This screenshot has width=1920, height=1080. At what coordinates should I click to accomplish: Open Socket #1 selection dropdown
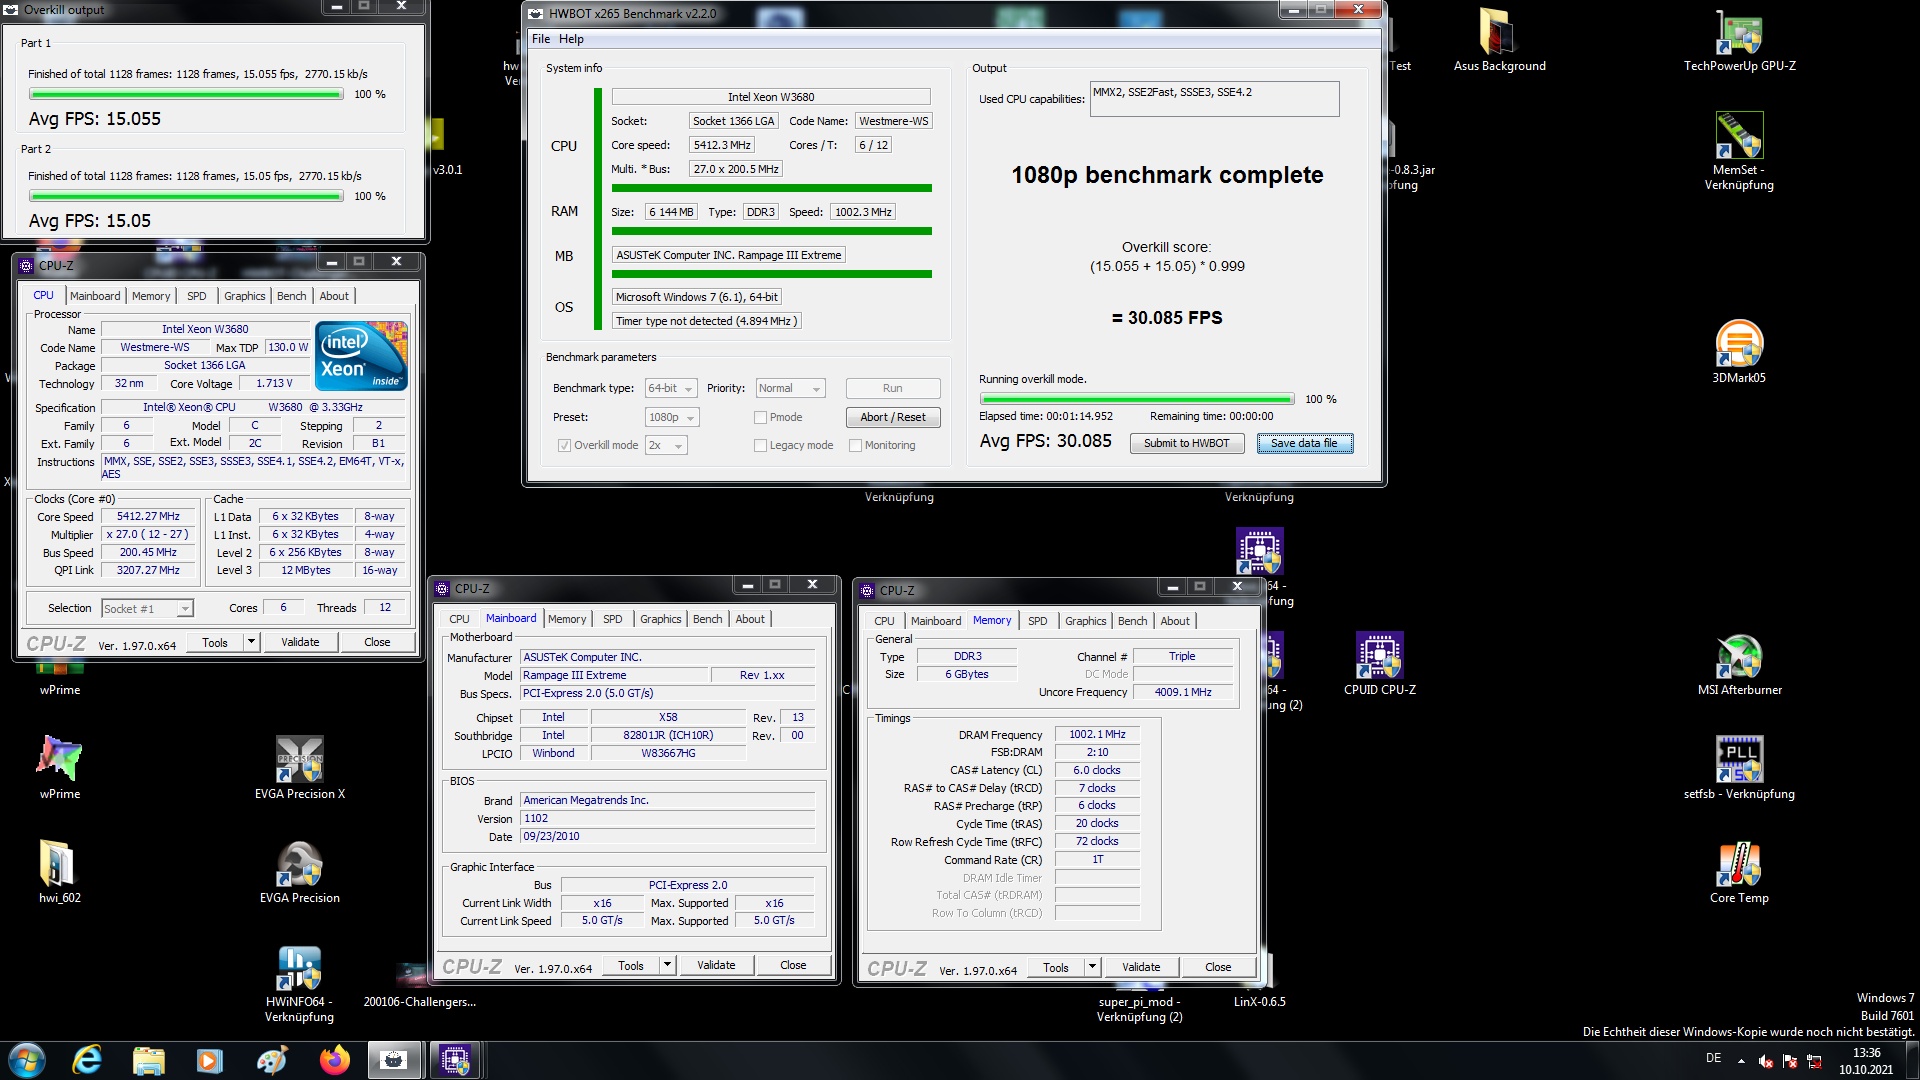pos(147,609)
